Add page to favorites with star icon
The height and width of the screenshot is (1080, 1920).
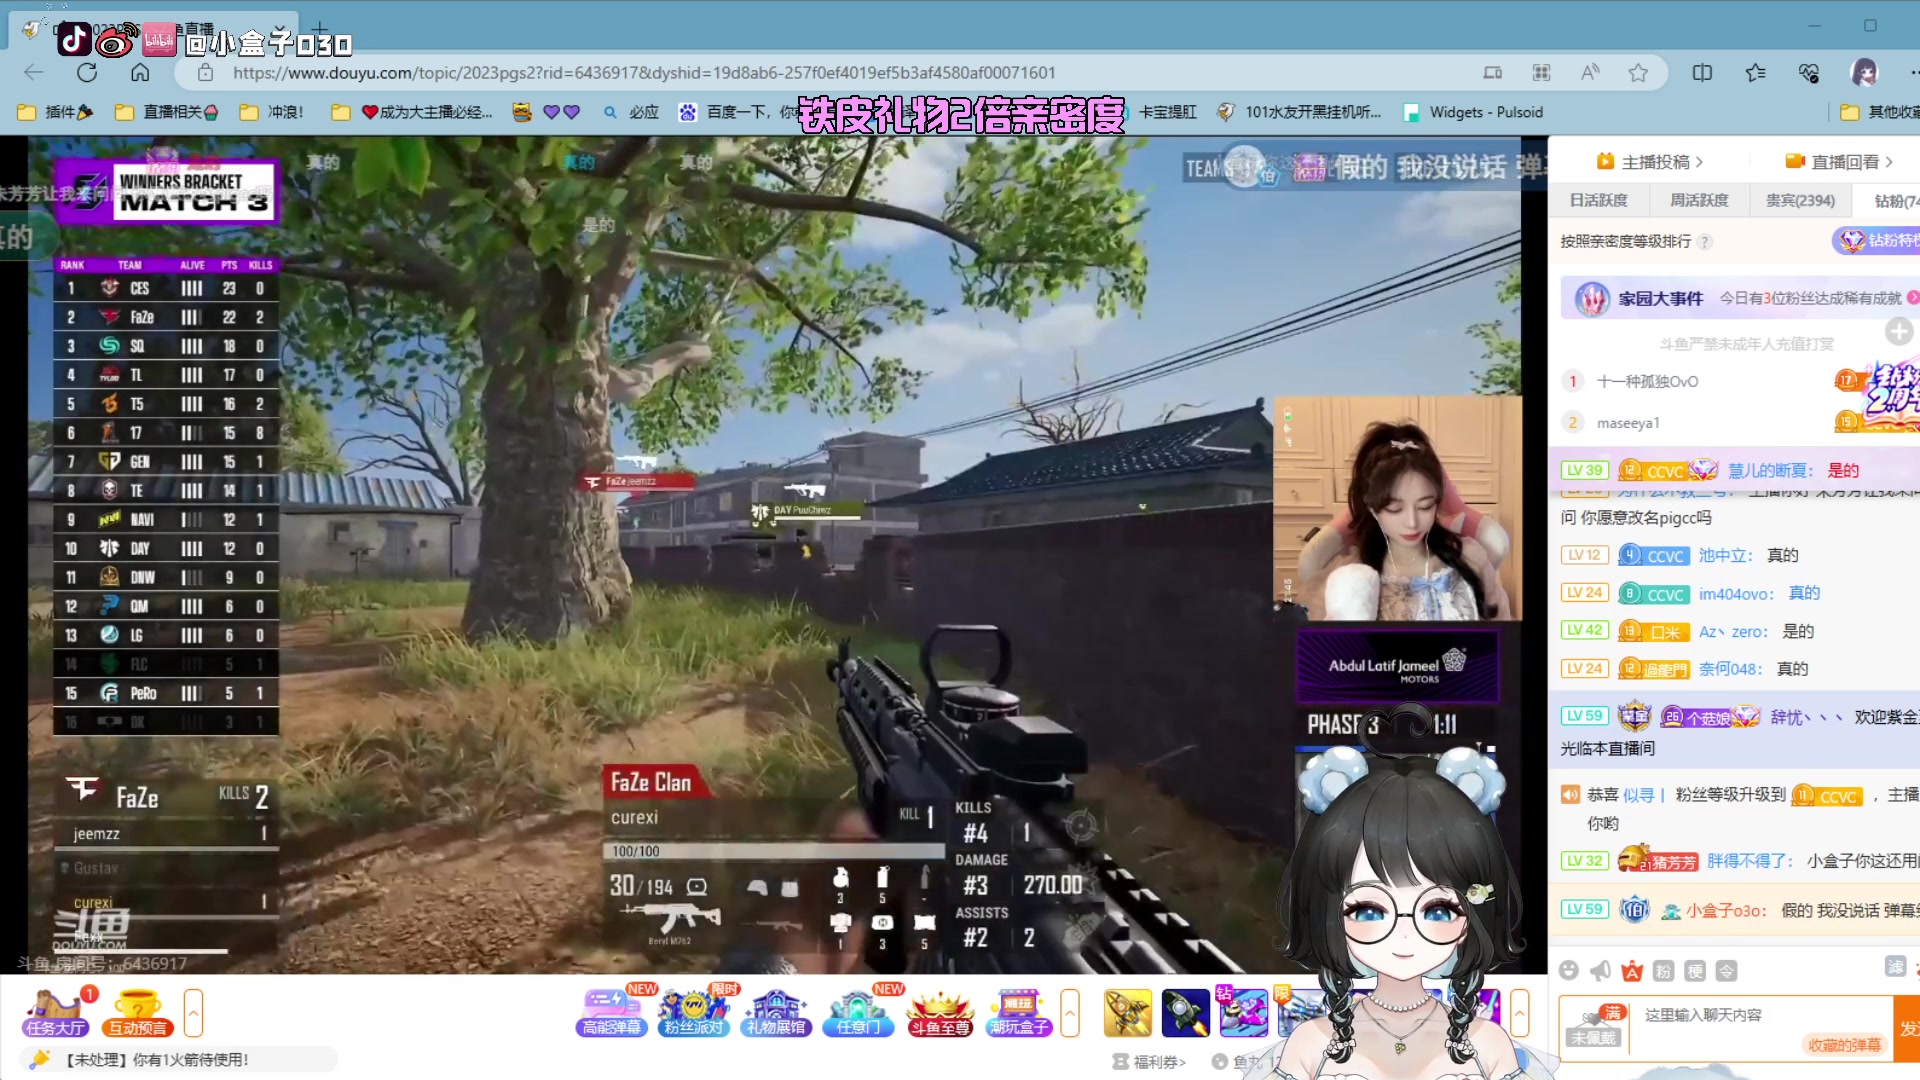tap(1638, 73)
